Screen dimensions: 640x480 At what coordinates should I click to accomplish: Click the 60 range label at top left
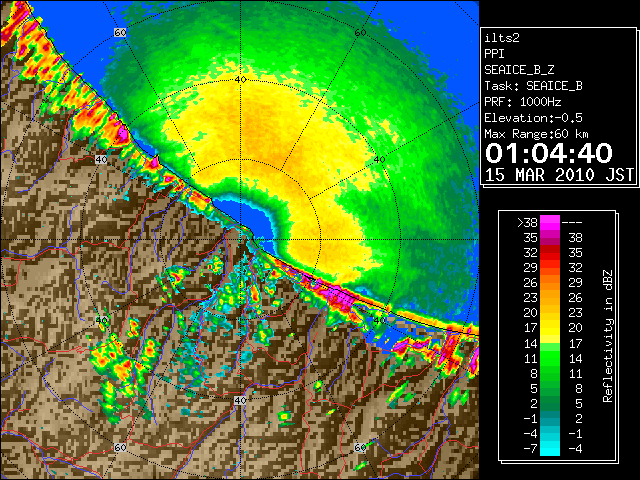click(120, 32)
